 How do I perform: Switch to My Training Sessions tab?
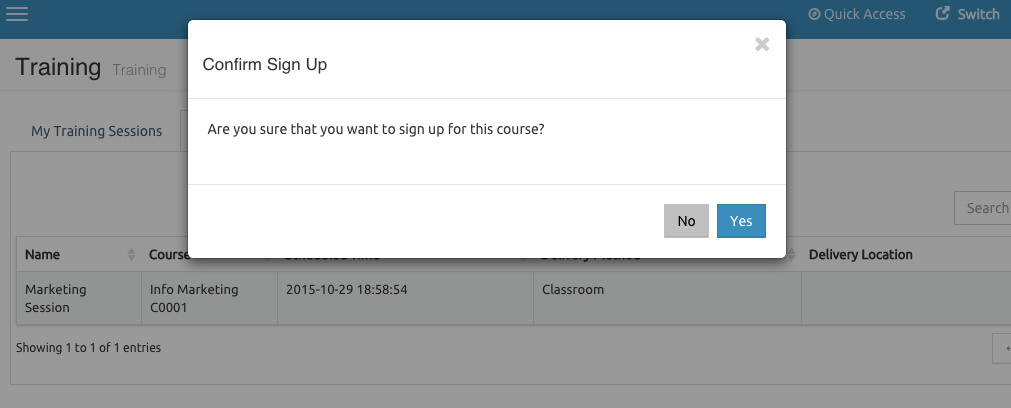97,131
